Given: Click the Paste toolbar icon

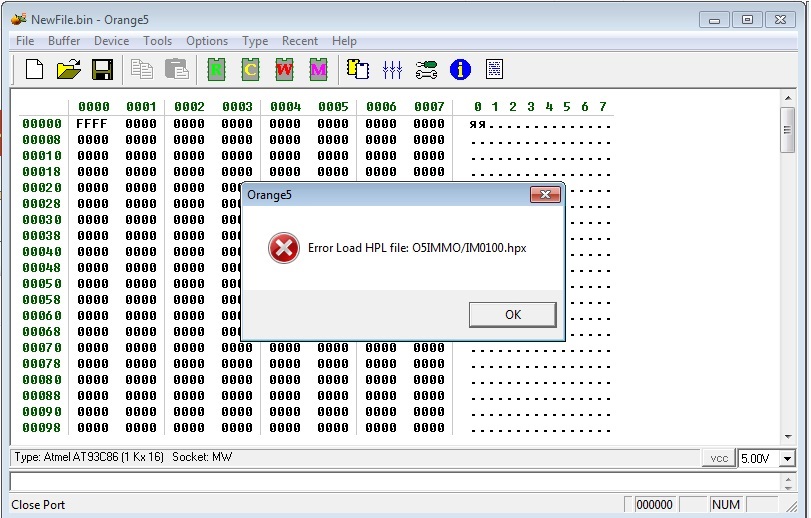Looking at the screenshot, I should pos(176,69).
